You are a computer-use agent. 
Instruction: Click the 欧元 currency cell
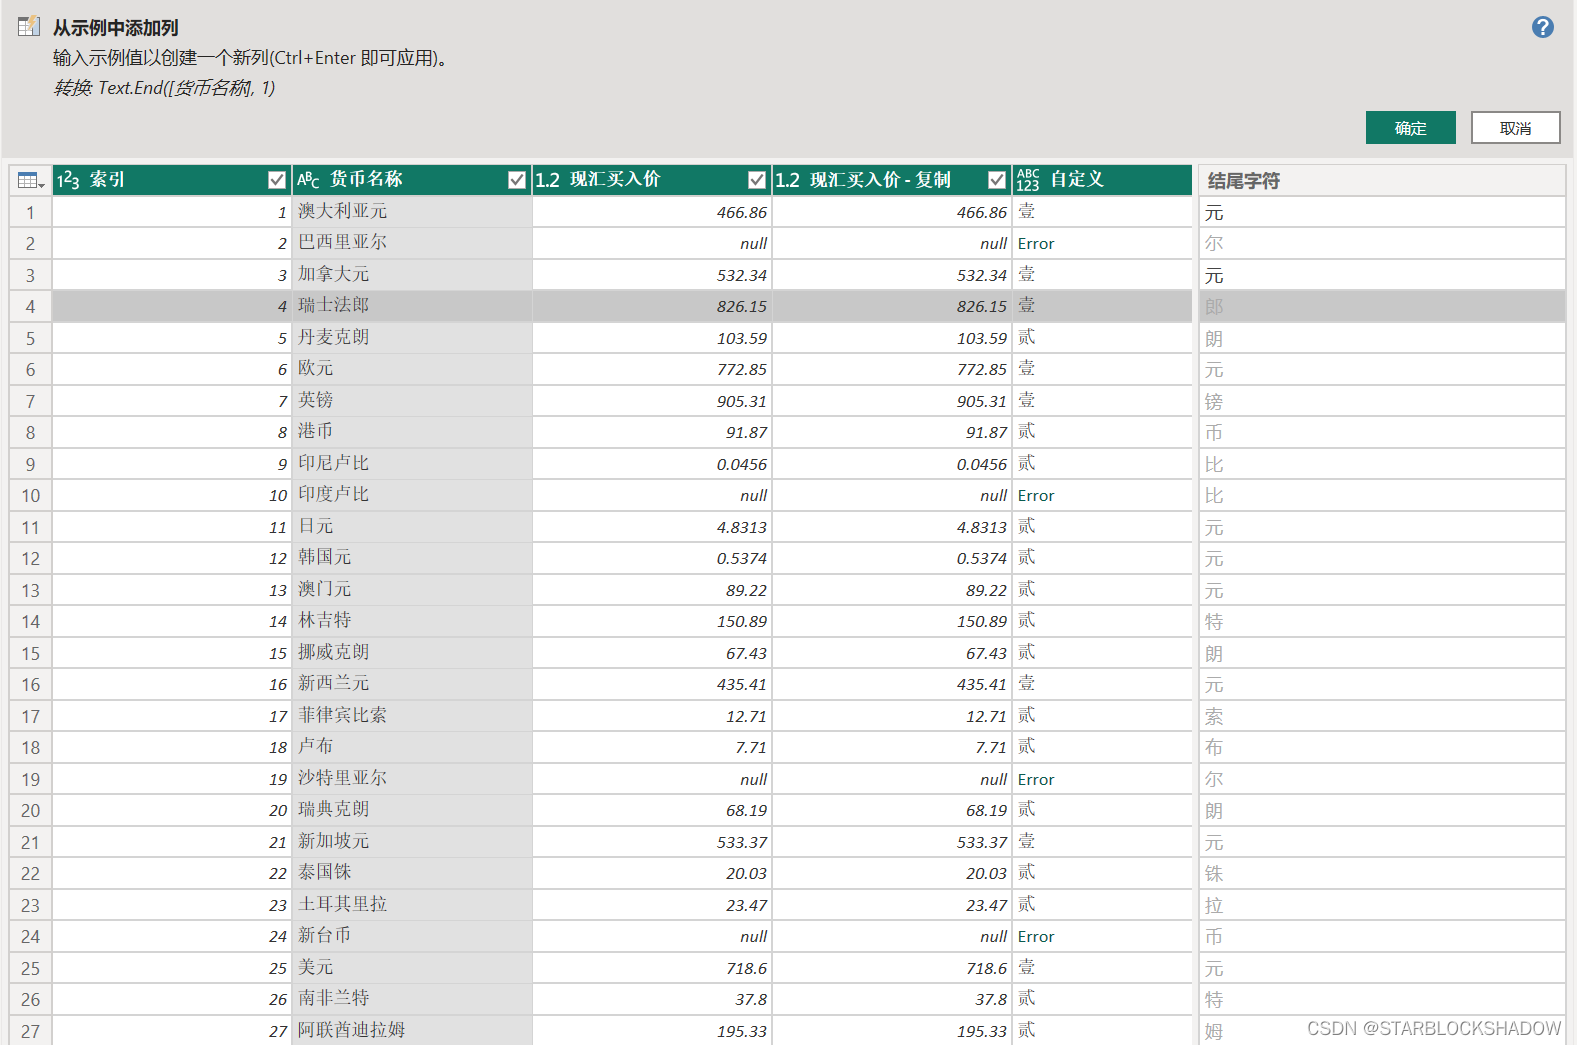[412, 369]
